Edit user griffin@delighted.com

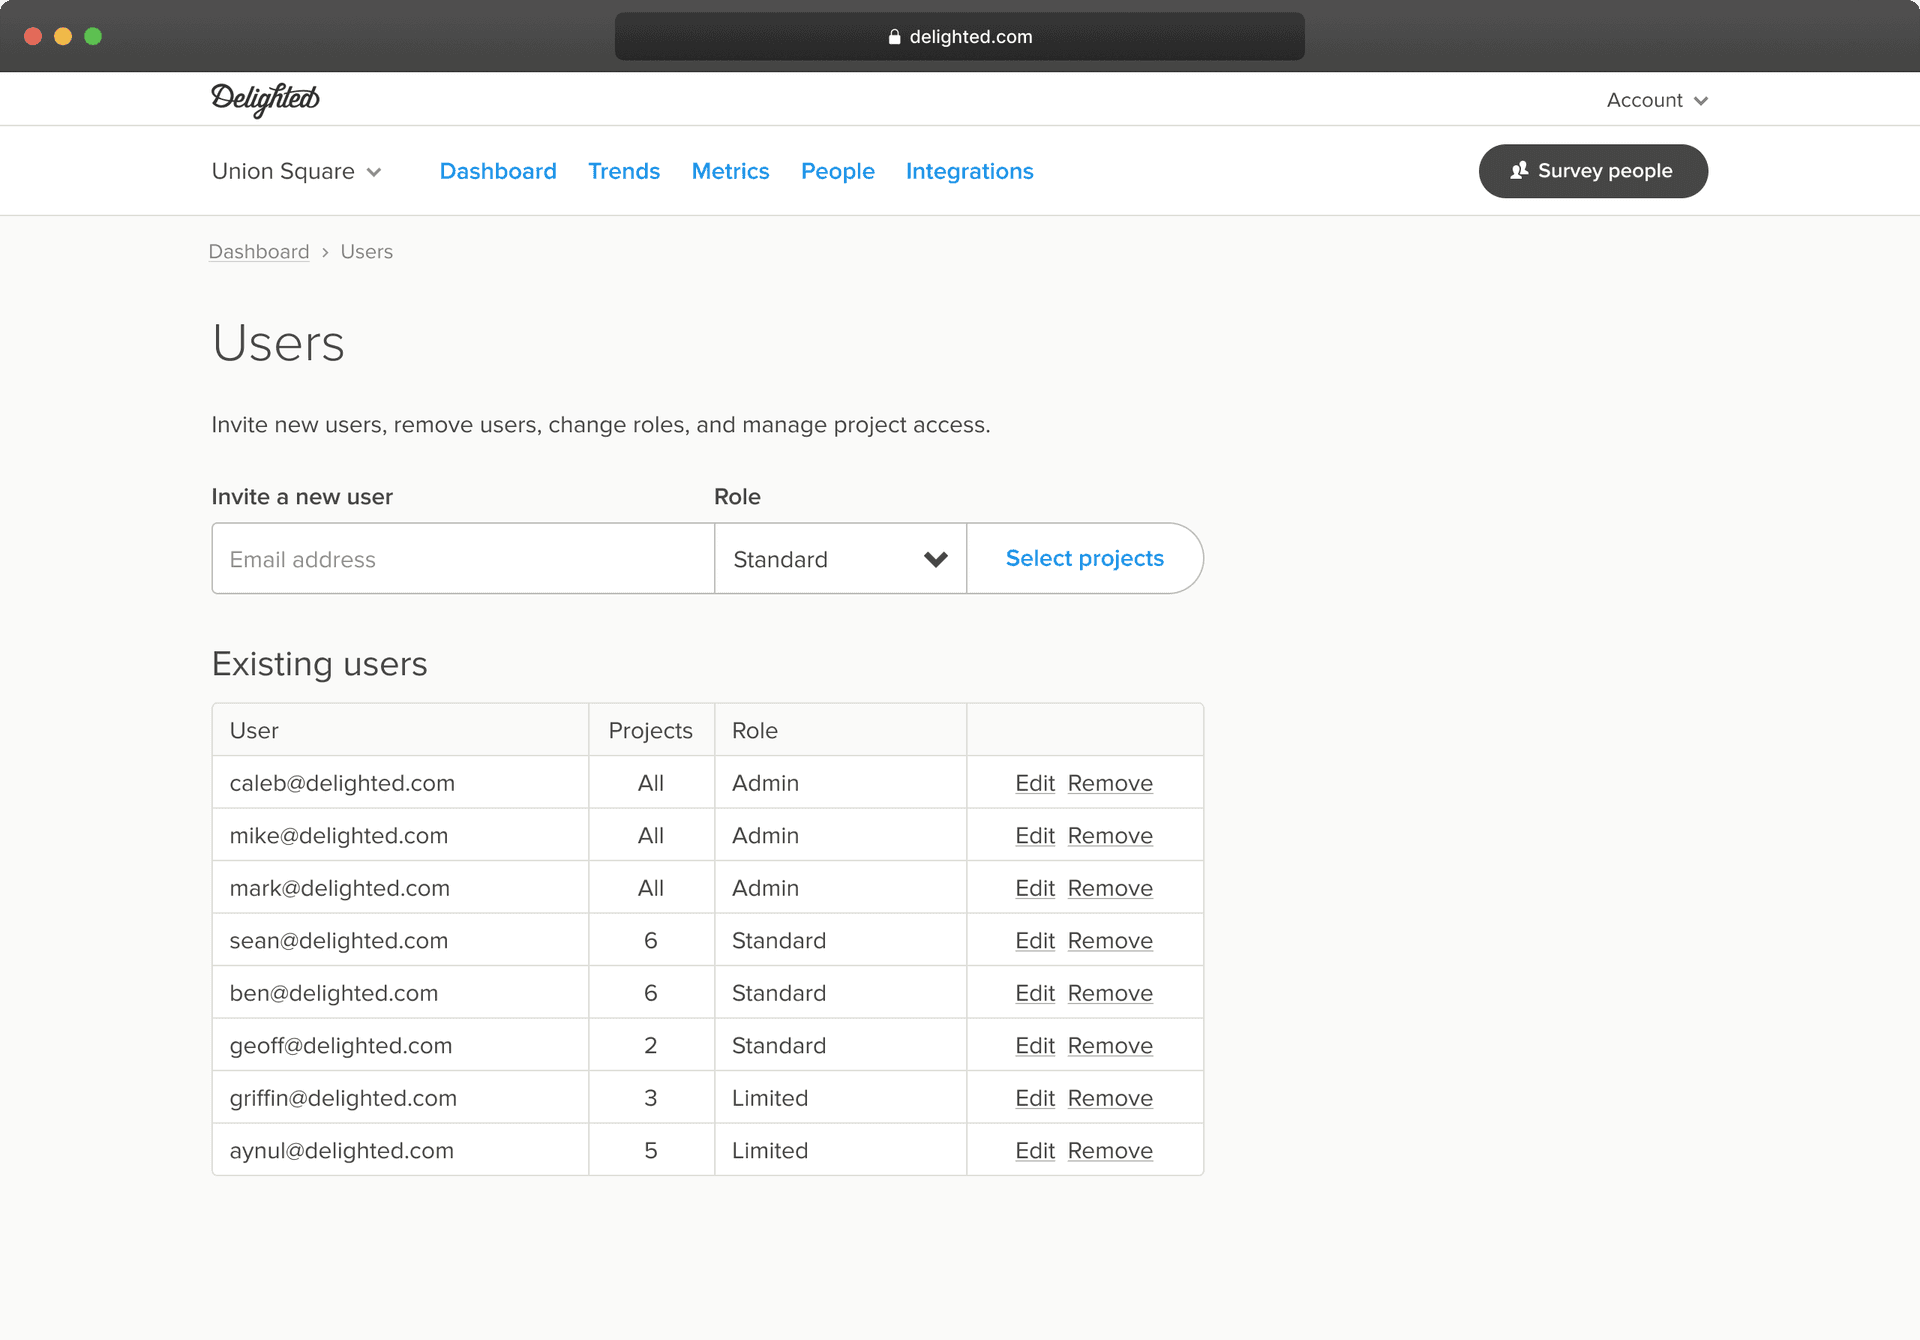[1035, 1098]
